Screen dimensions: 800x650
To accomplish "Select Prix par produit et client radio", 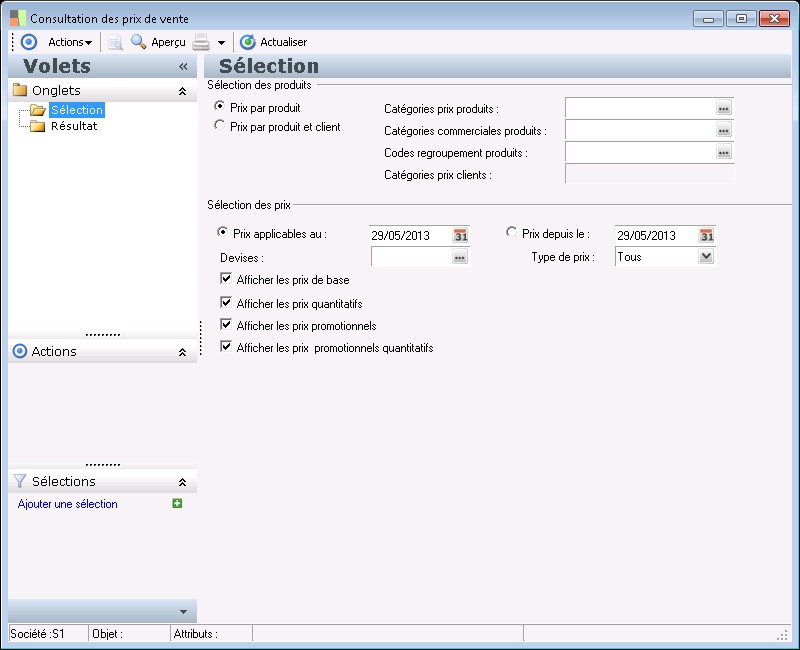I will point(219,125).
